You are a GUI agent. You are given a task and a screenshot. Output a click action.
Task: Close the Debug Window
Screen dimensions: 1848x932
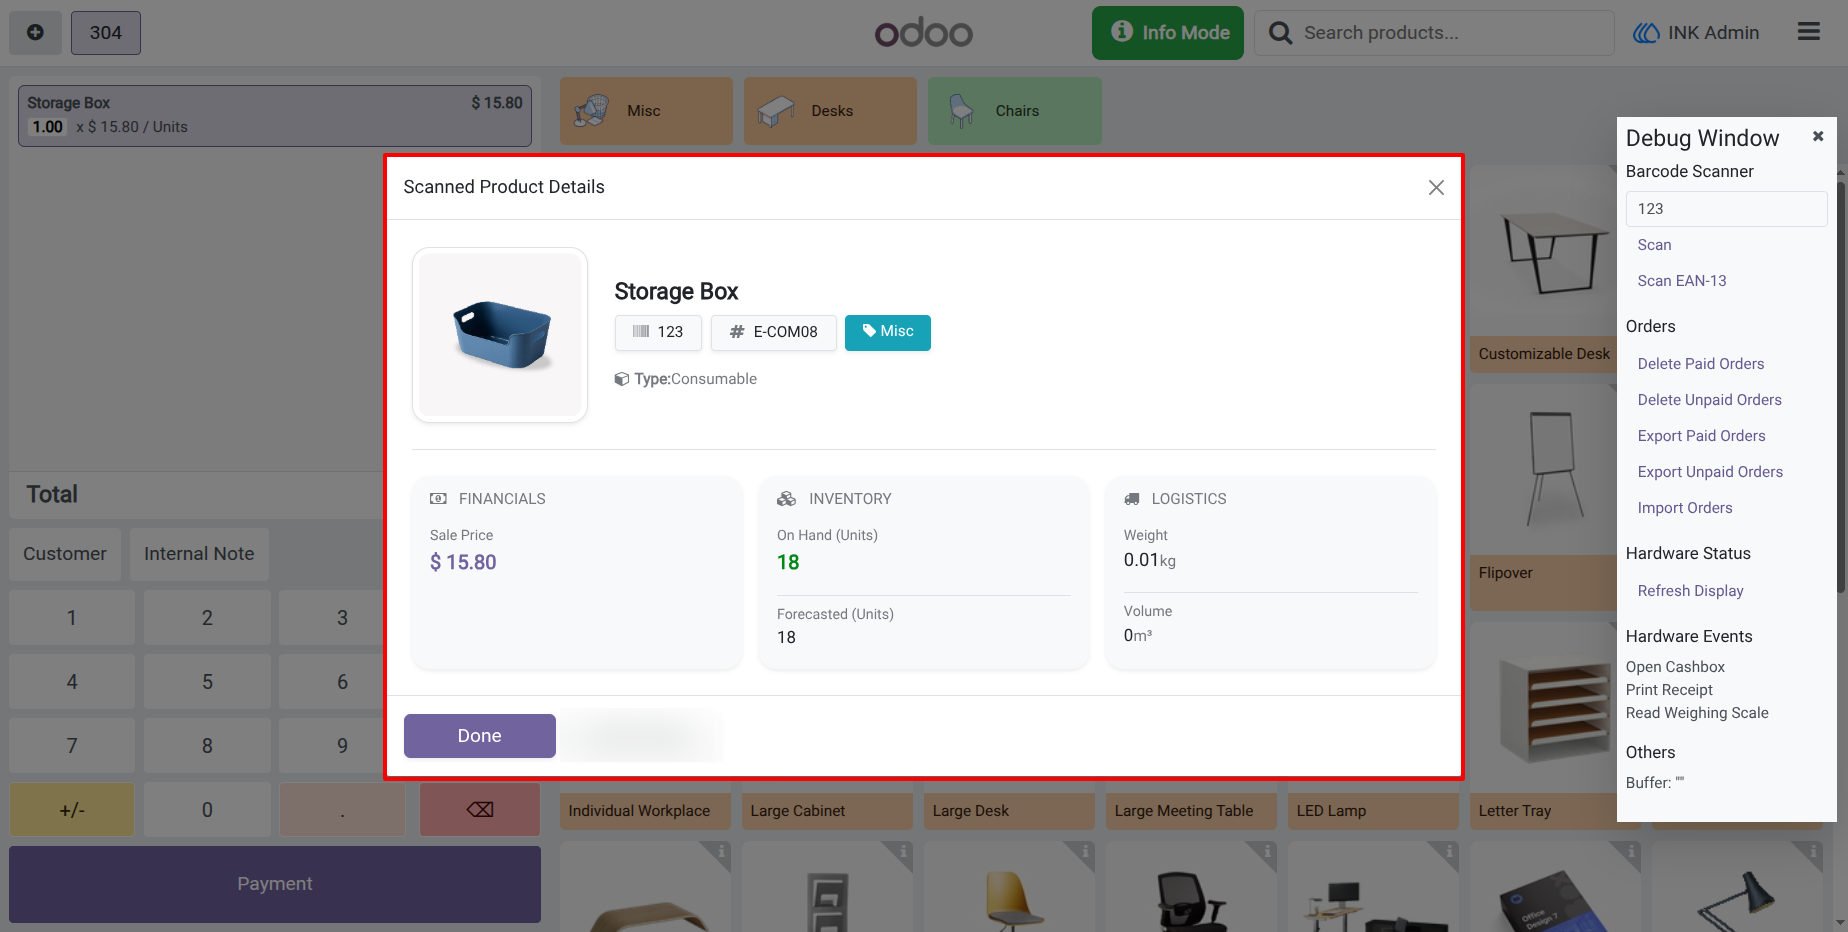(1818, 136)
